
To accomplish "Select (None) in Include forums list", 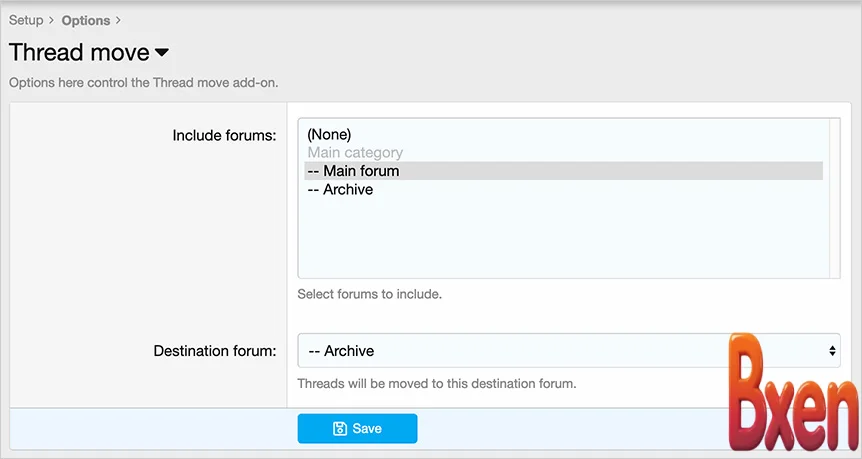I will (329, 134).
